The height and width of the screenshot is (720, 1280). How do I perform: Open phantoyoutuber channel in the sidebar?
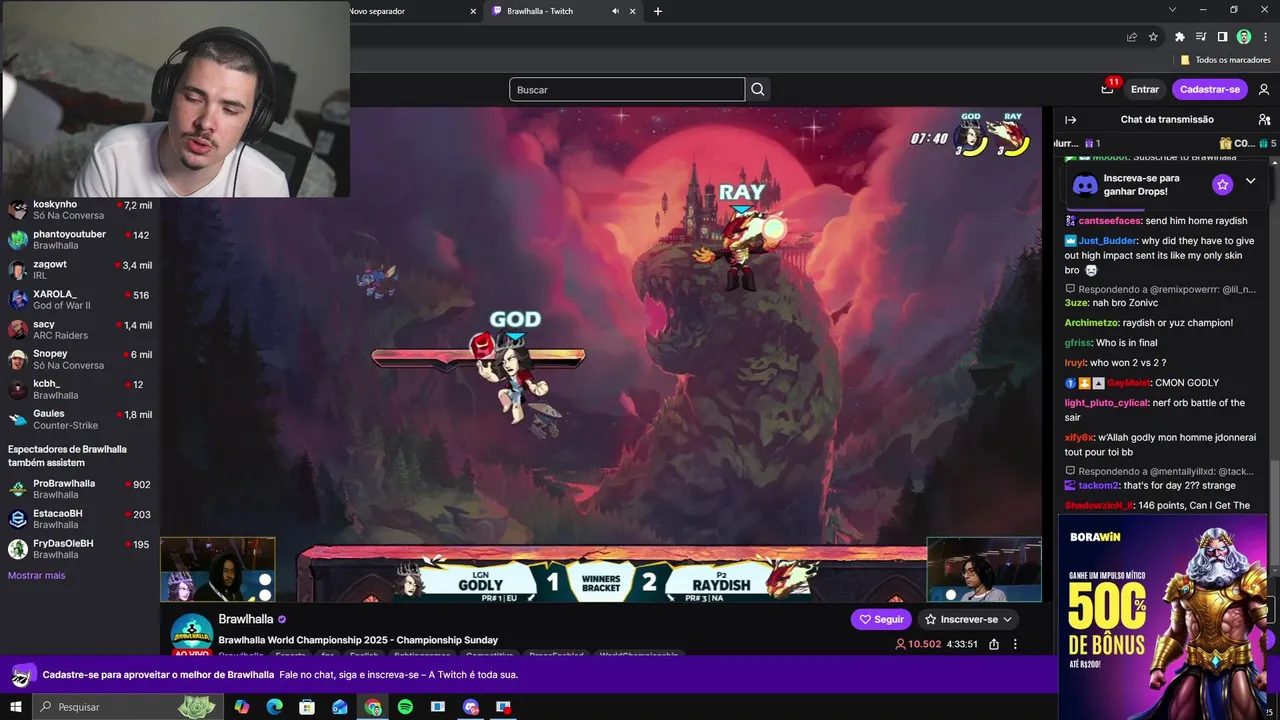pos(80,240)
